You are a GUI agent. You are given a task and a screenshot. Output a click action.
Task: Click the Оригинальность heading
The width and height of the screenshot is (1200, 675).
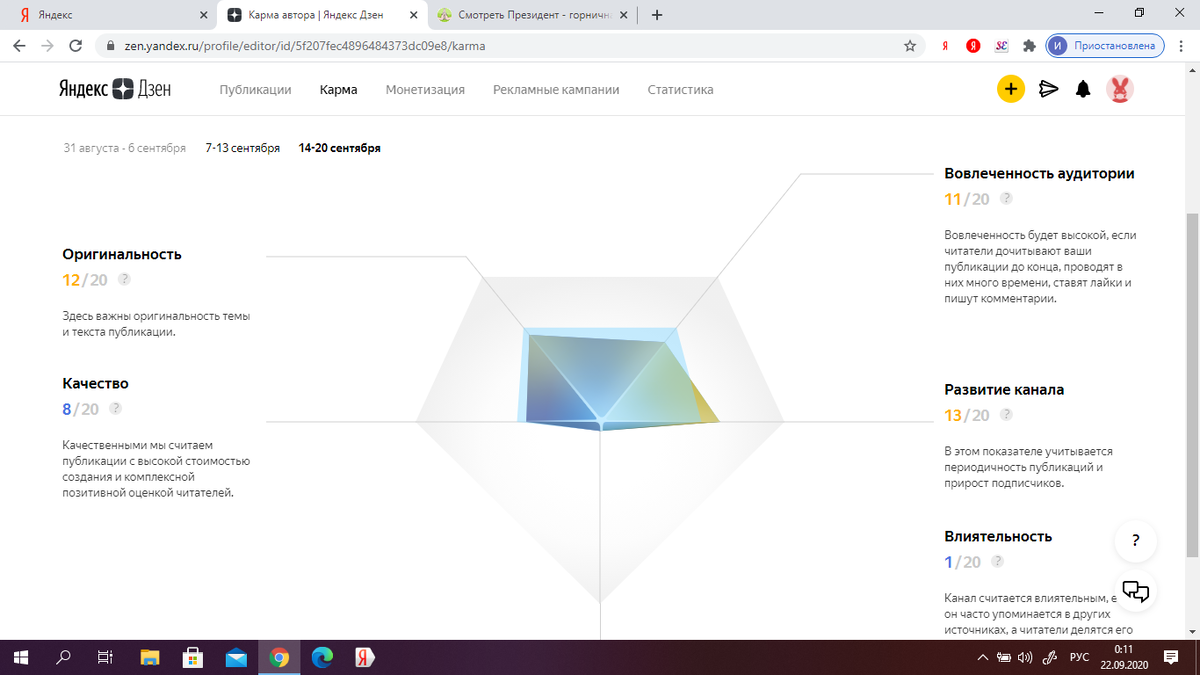[122, 254]
